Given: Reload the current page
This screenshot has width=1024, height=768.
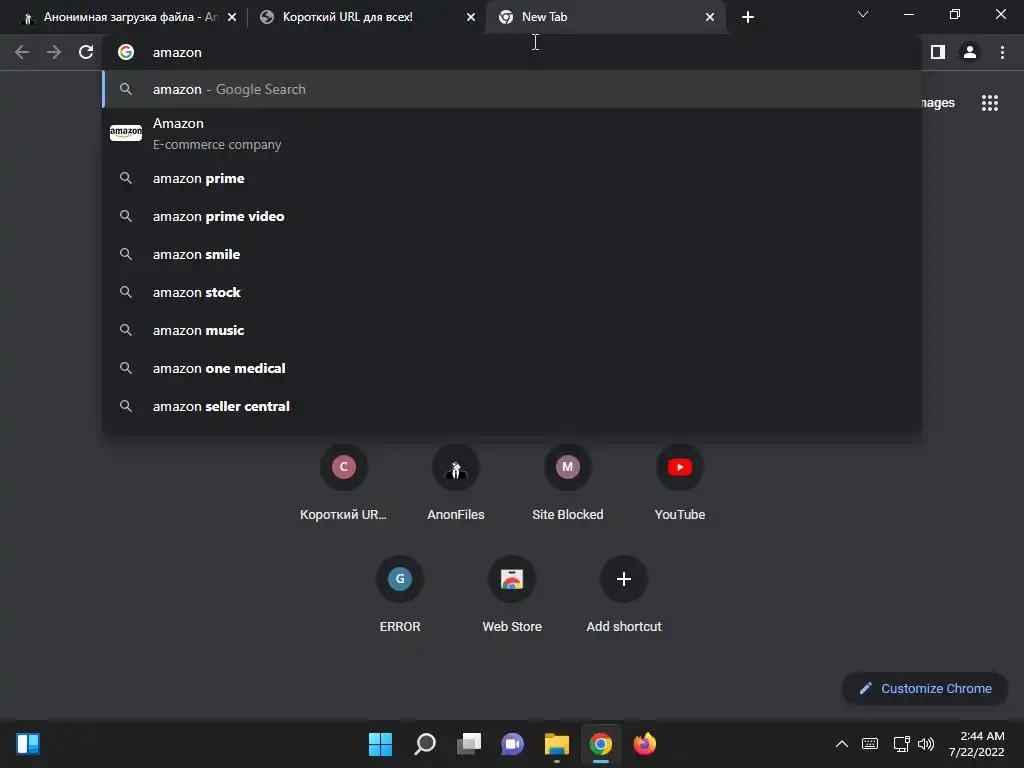Looking at the screenshot, I should (86, 52).
